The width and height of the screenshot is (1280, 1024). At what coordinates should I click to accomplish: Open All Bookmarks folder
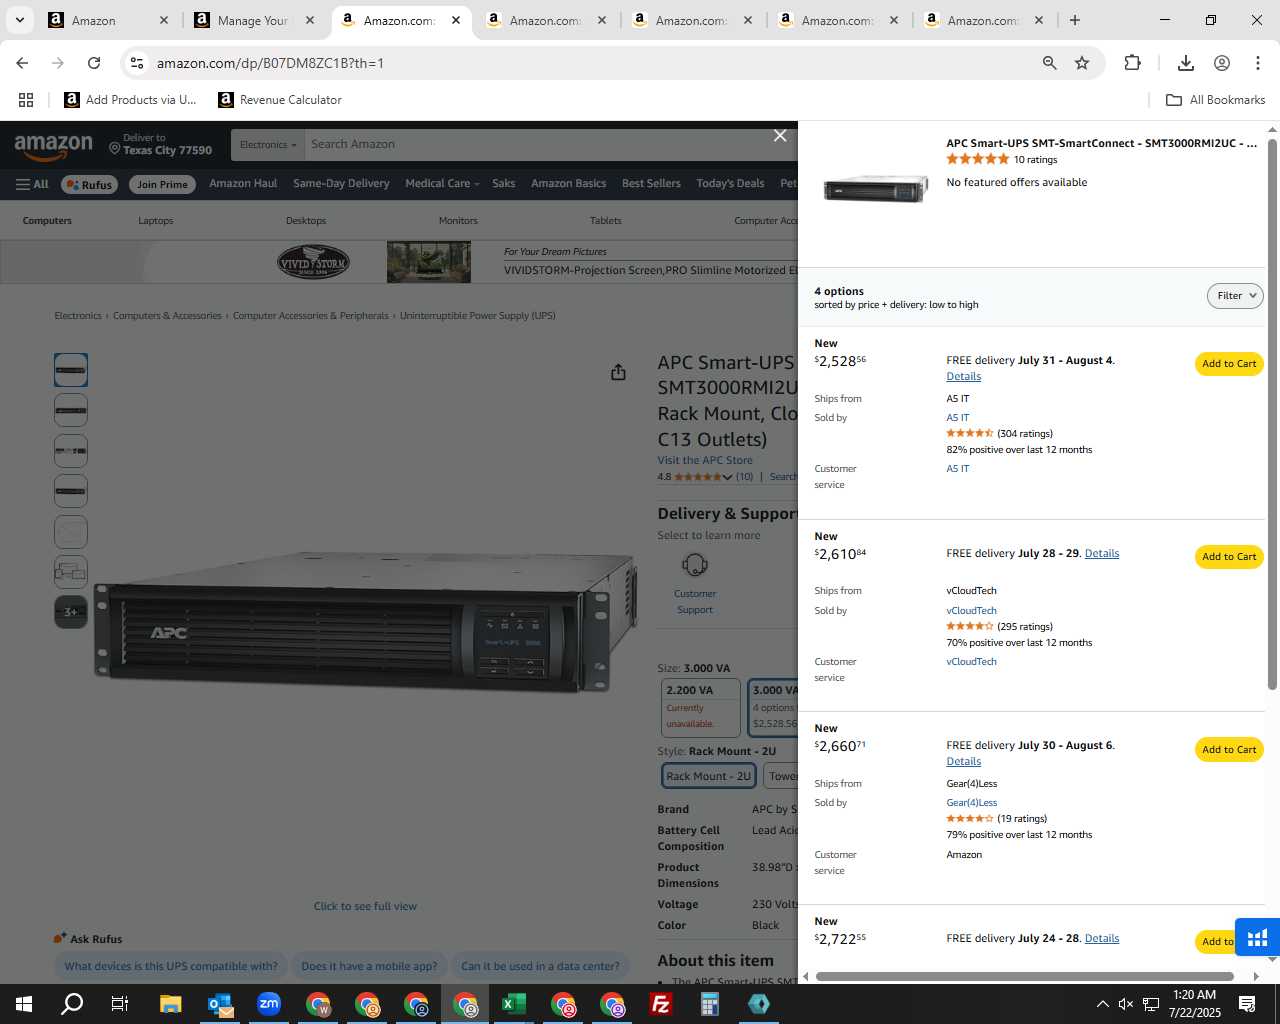[1216, 100]
